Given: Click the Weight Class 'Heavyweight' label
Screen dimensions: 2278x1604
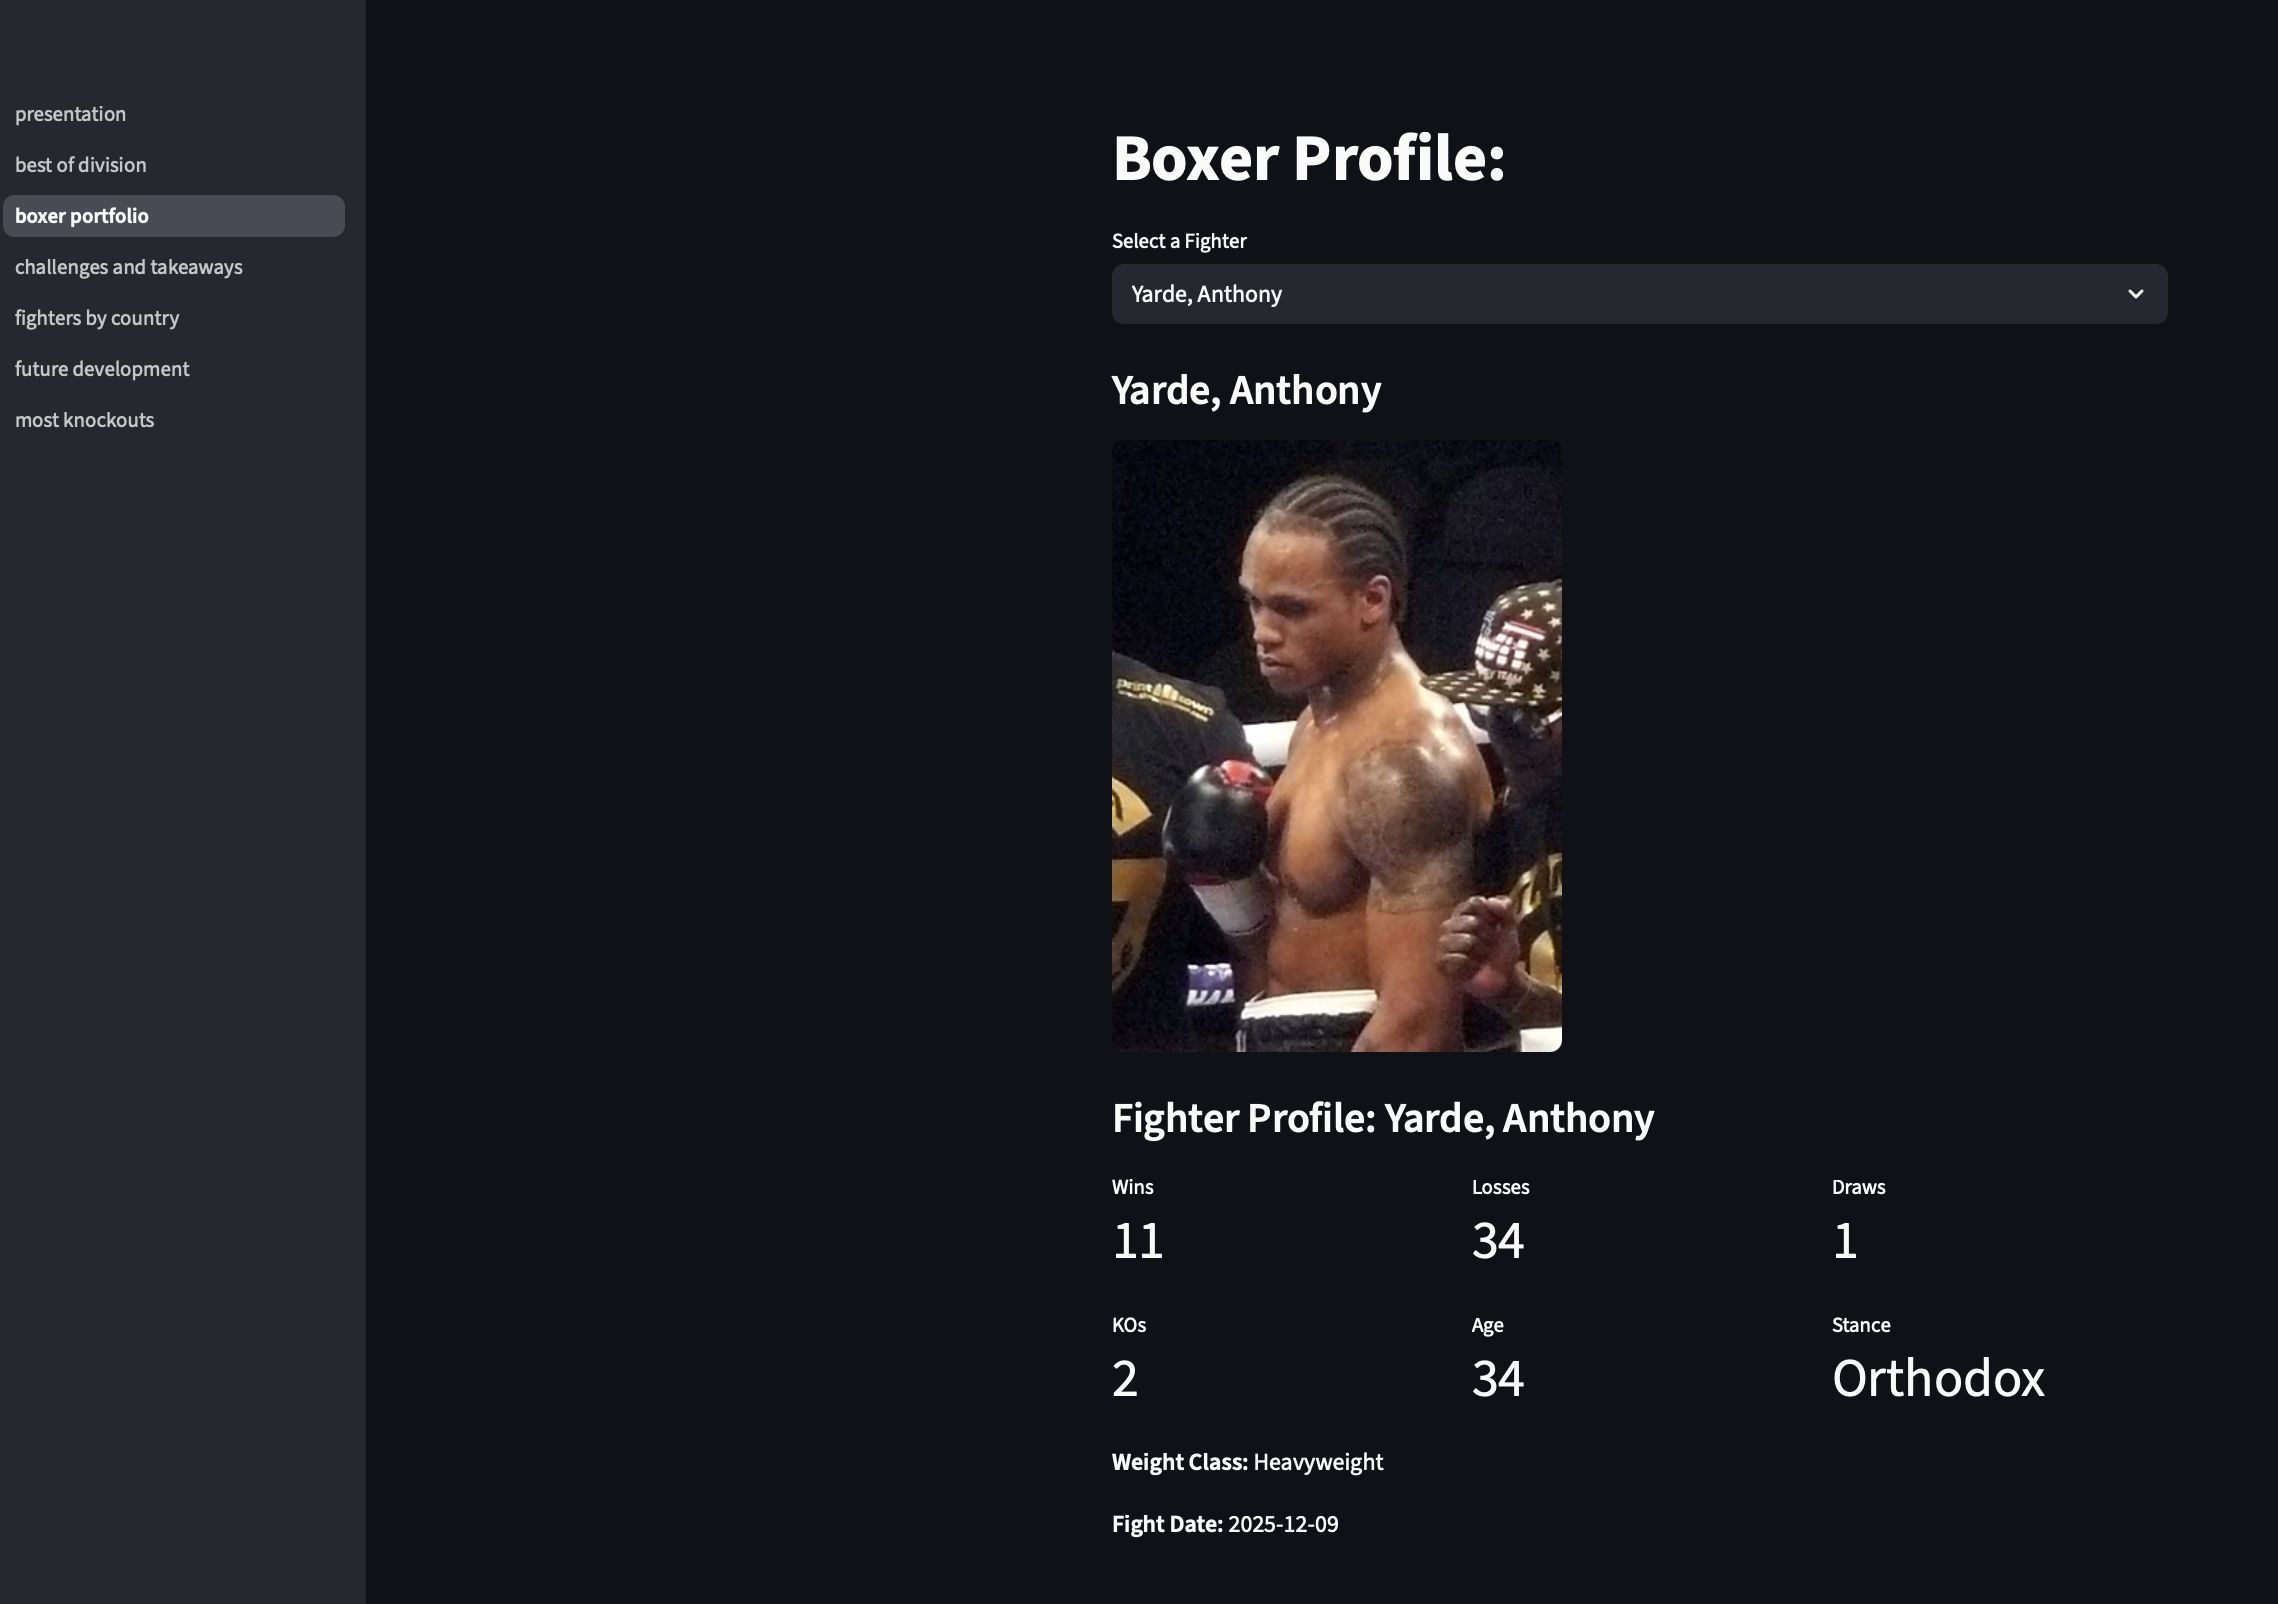Looking at the screenshot, I should (x=1247, y=1461).
